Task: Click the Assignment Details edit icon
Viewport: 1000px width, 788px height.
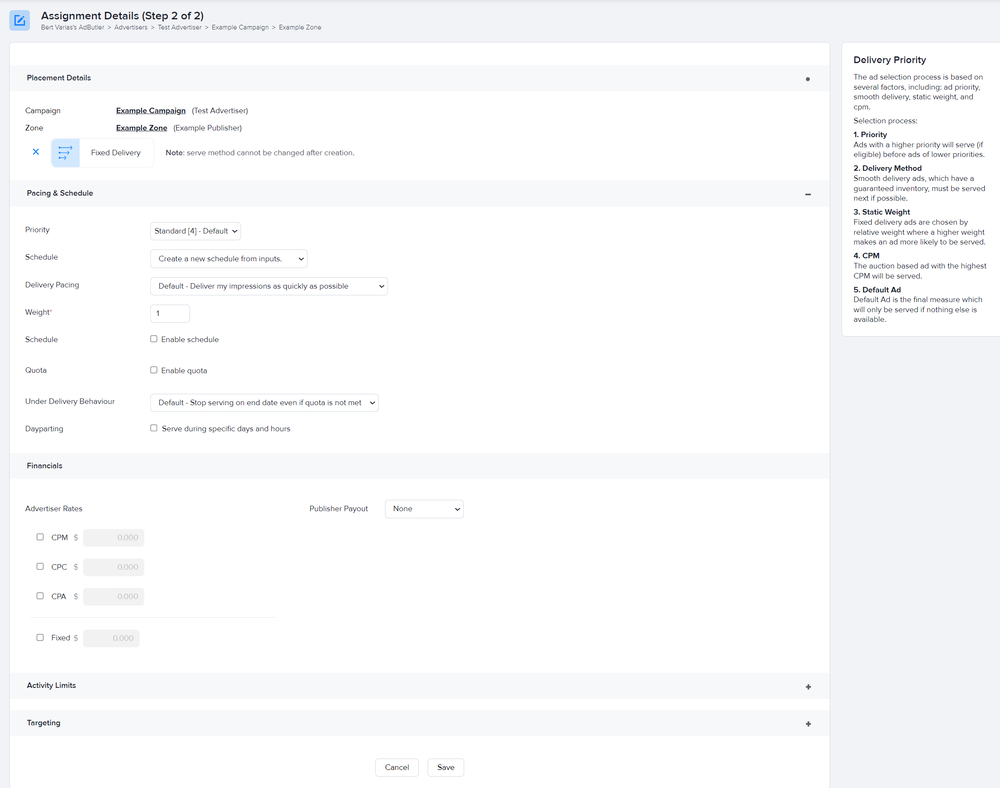Action: pos(20,20)
